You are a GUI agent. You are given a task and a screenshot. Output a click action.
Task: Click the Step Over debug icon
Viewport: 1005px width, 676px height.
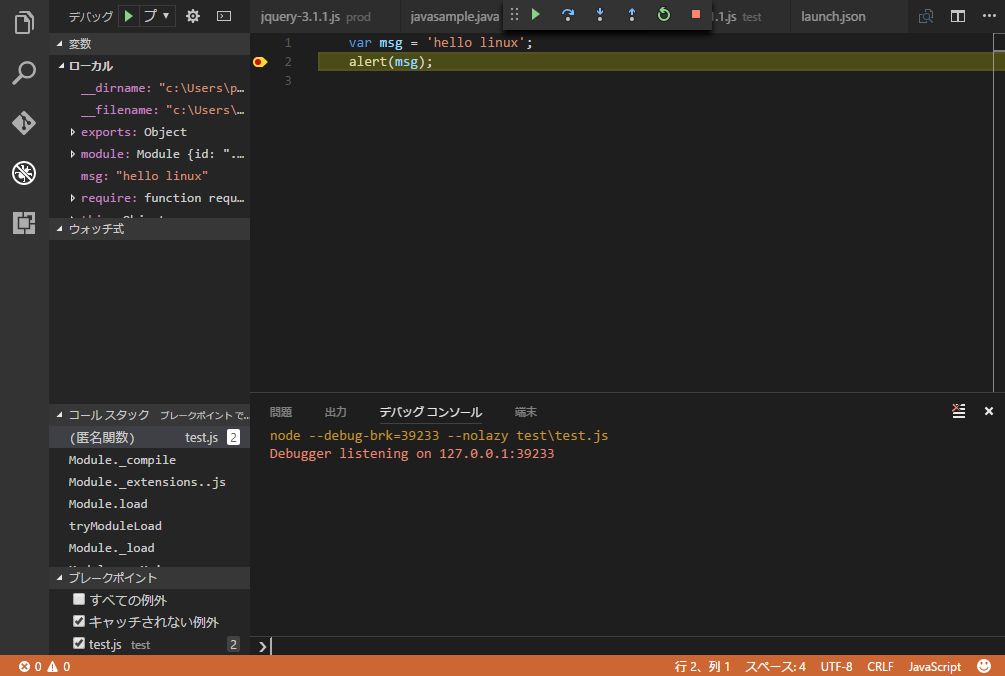point(568,15)
